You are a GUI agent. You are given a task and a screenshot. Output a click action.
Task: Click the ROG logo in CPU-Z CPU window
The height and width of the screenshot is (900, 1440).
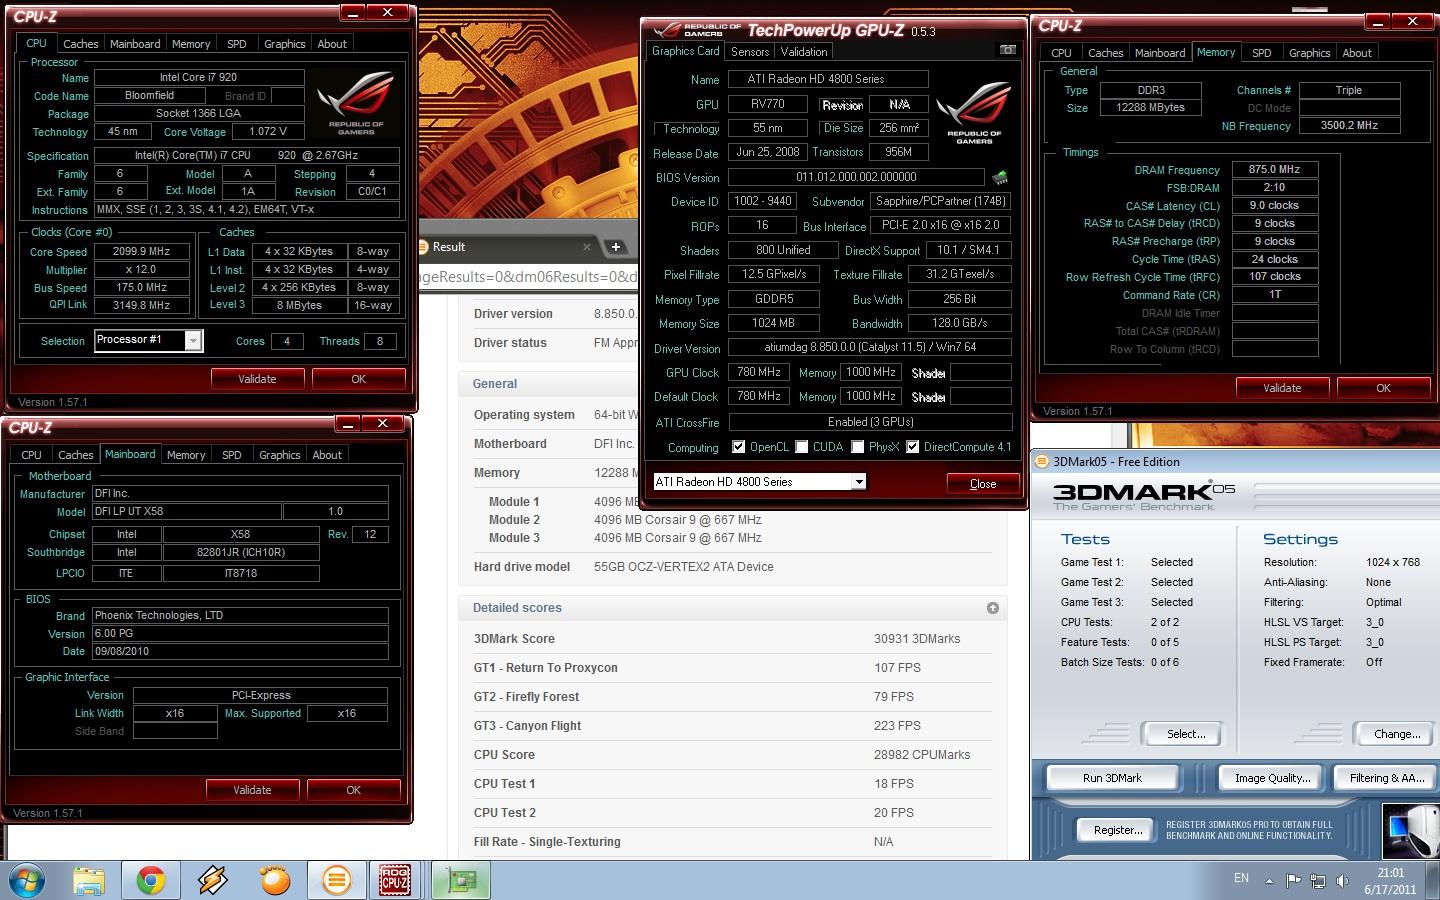[x=356, y=105]
